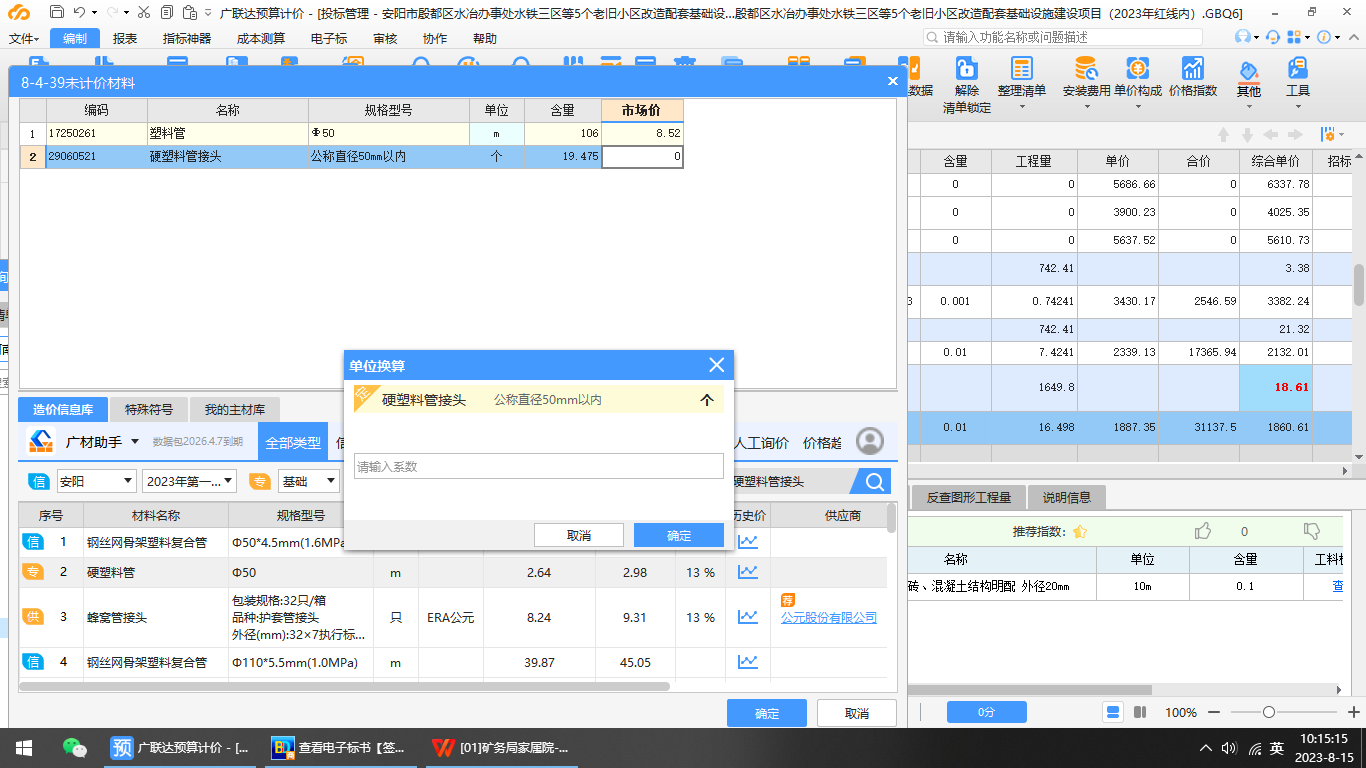Image resolution: width=1366 pixels, height=768 pixels.
Task: Switch to the 特殊符号 tab
Action: click(x=149, y=409)
